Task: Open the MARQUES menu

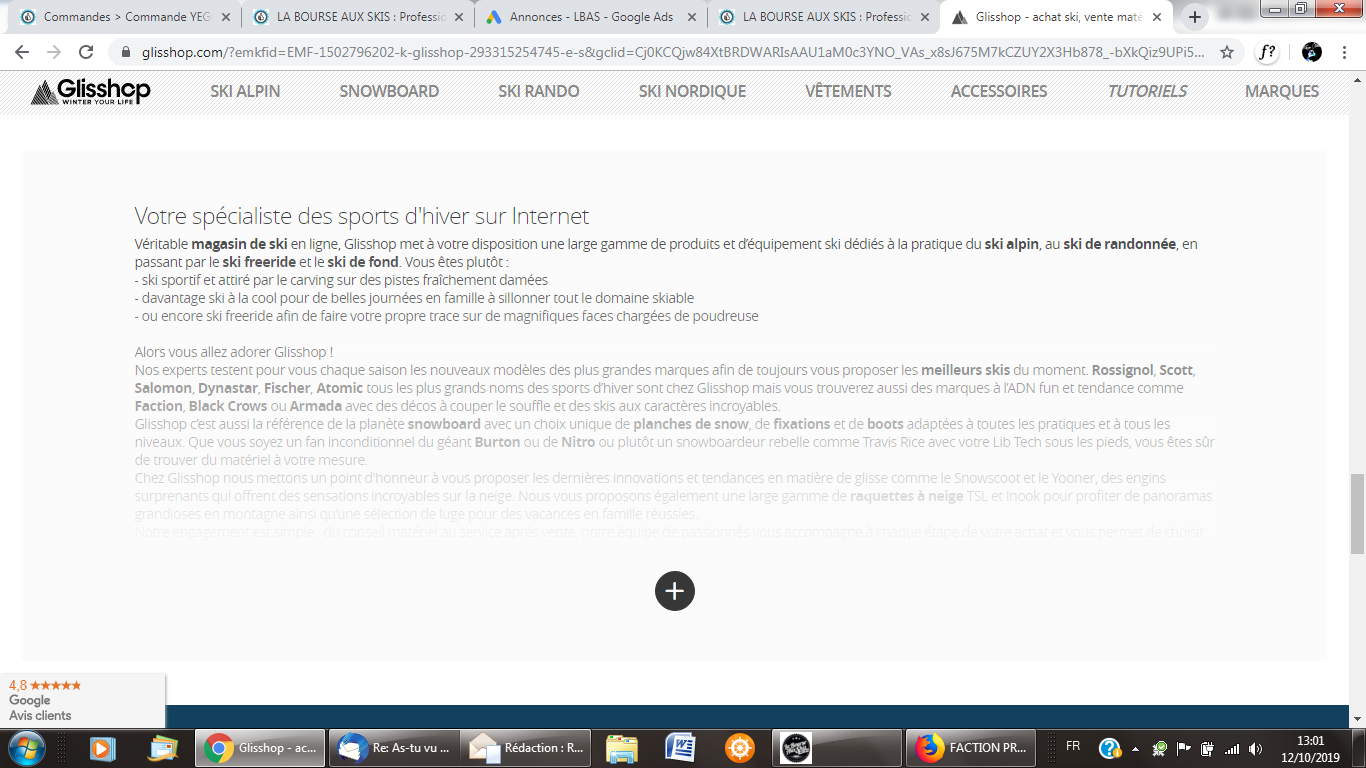Action: (1282, 91)
